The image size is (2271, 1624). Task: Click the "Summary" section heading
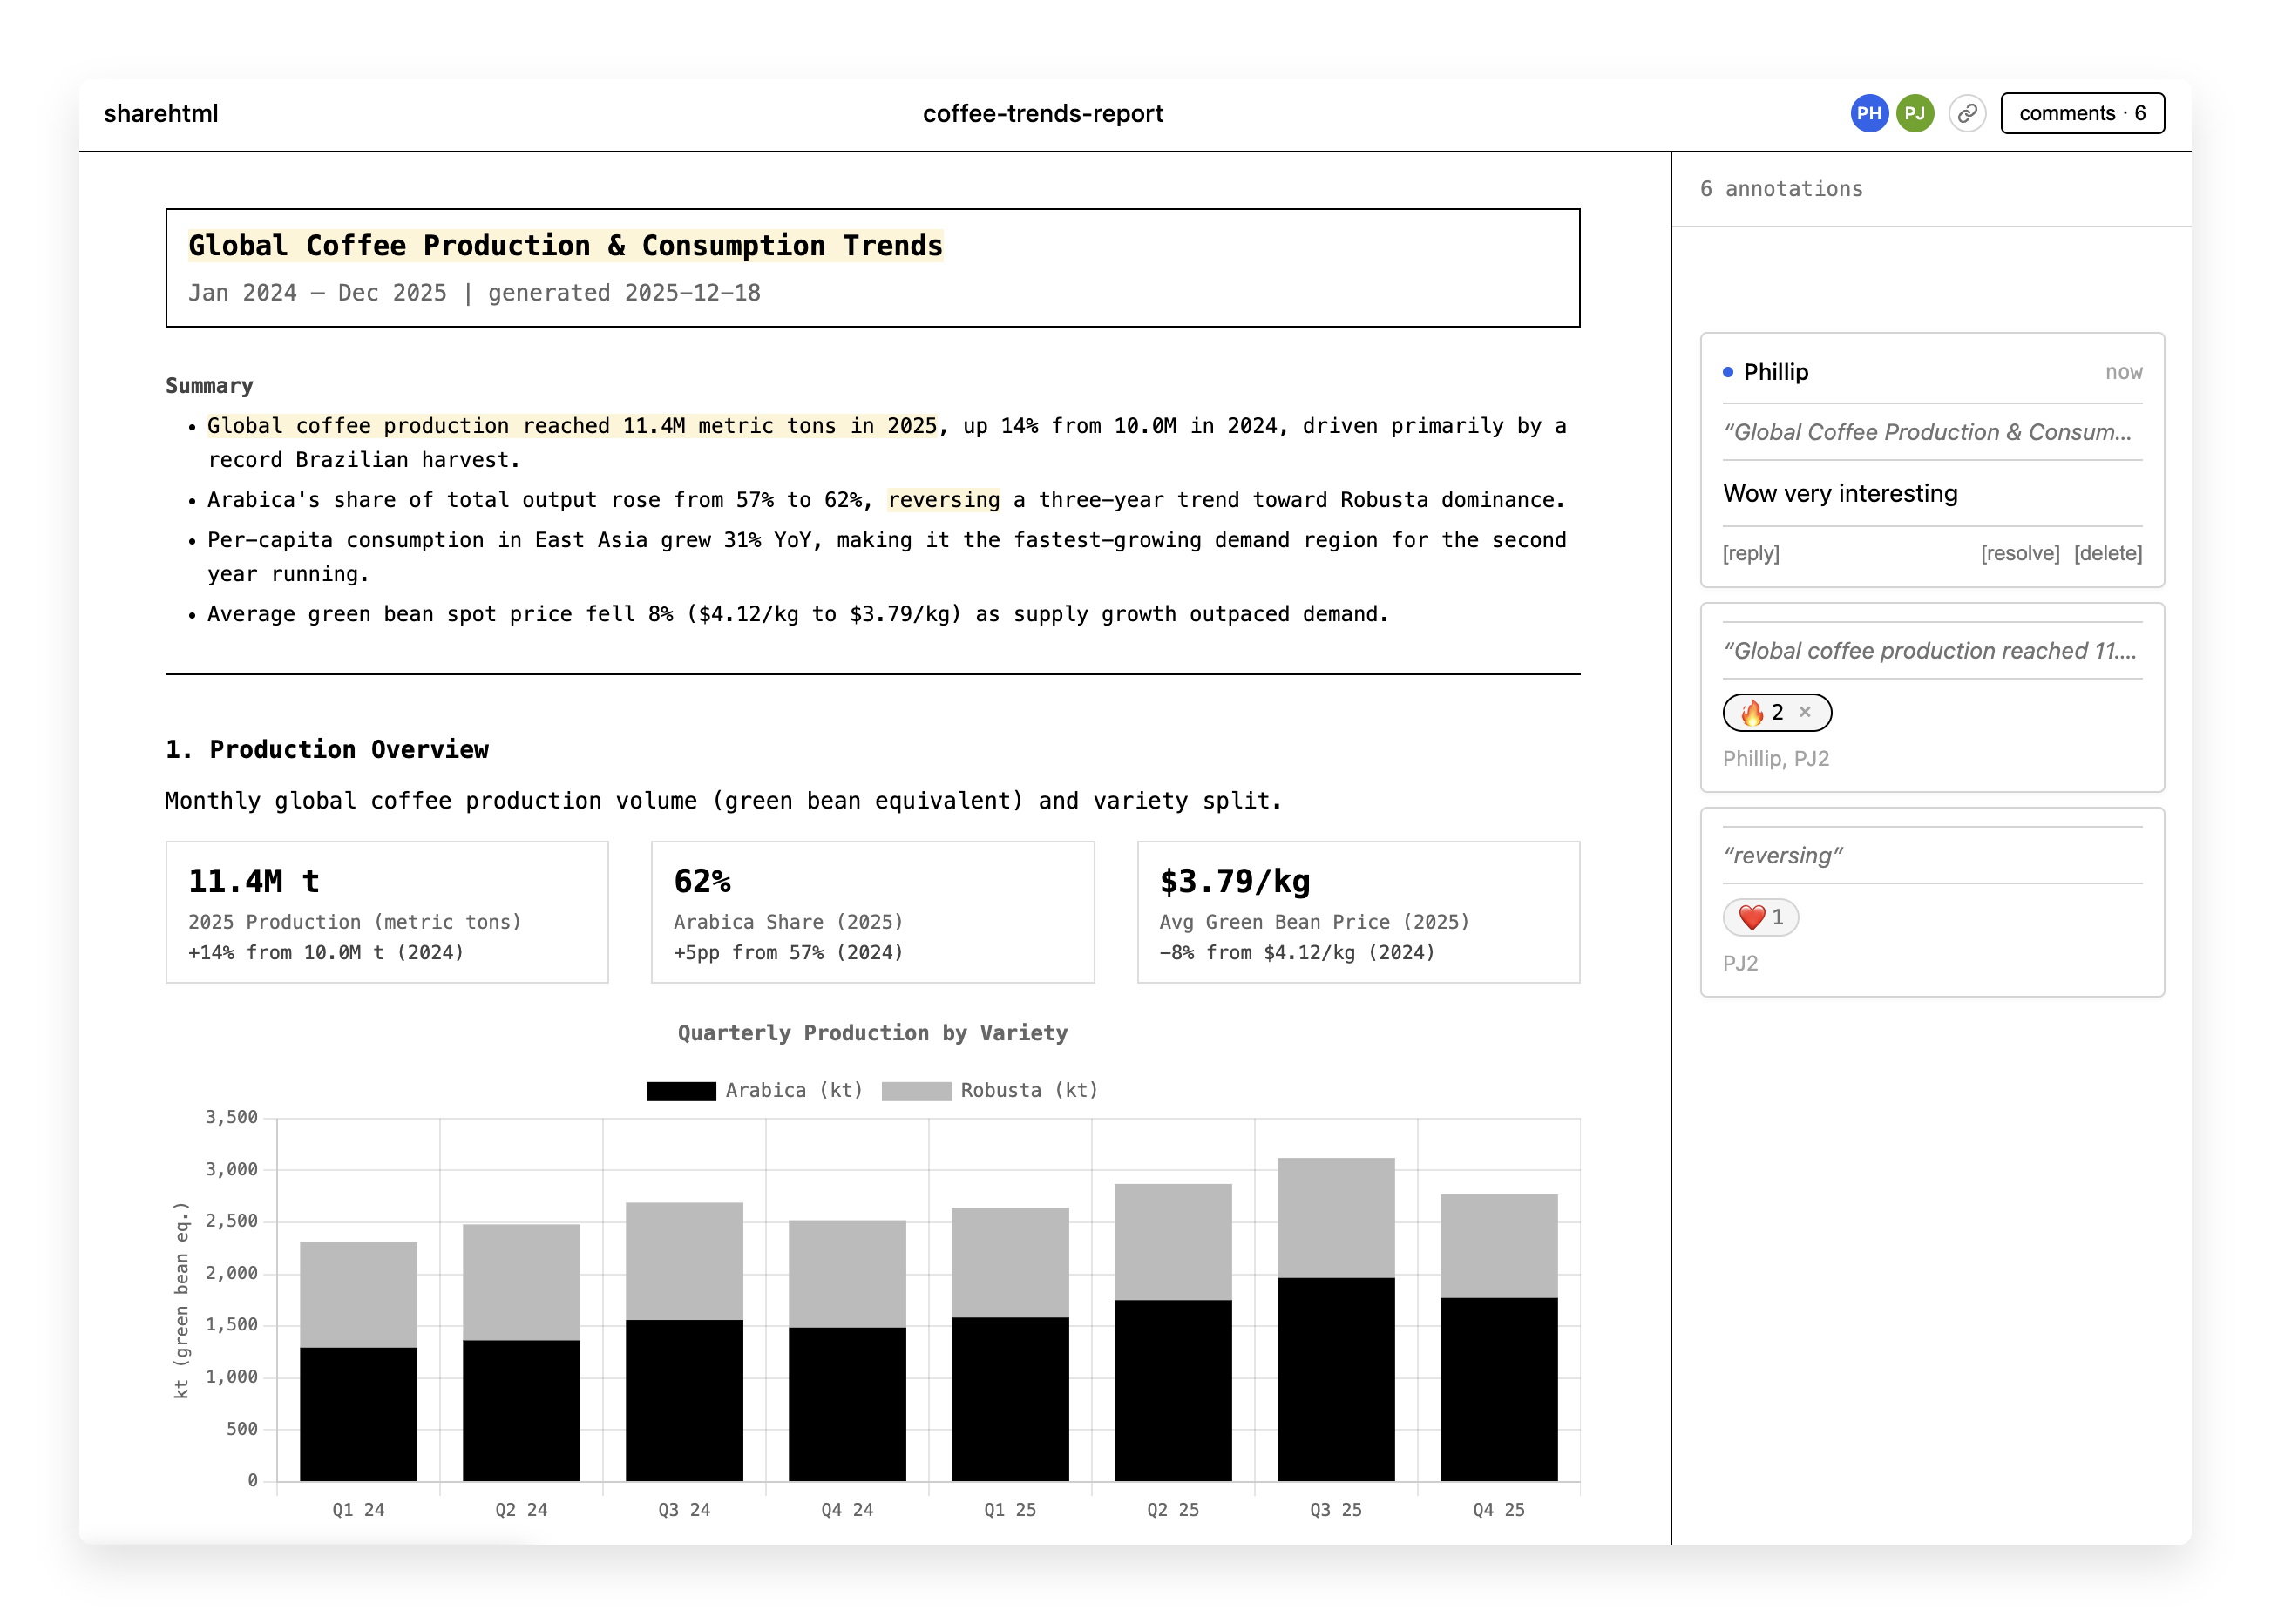[x=209, y=386]
